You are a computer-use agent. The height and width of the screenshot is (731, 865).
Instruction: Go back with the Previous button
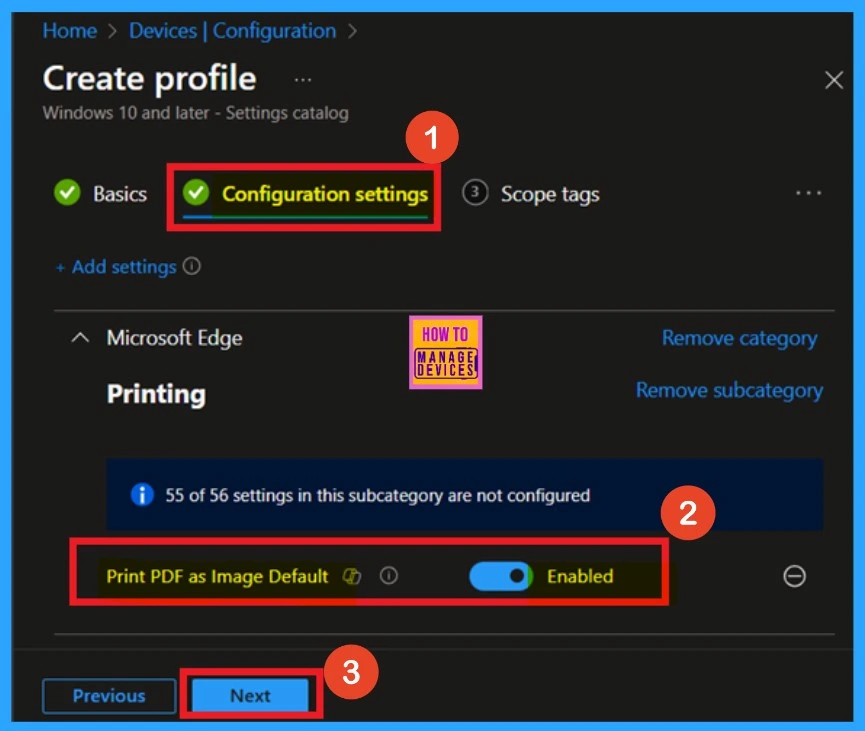point(109,696)
